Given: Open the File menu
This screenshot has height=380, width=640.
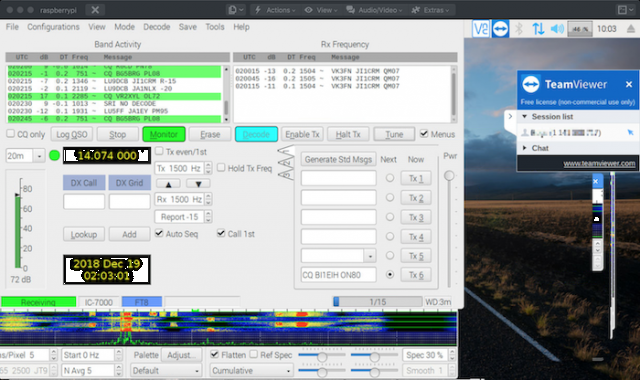Looking at the screenshot, I should point(12,27).
